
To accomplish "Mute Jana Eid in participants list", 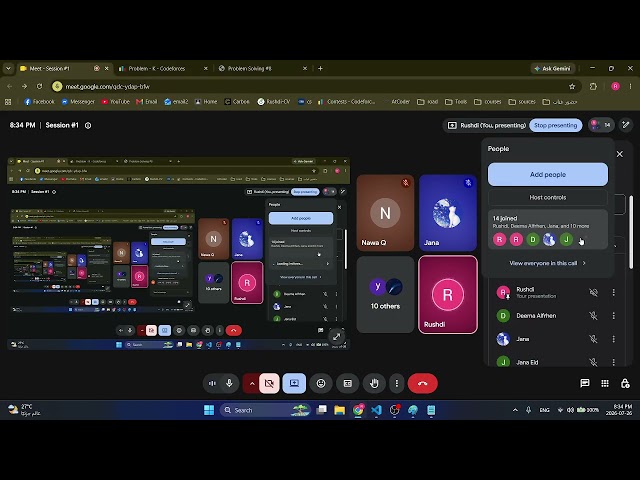I will pos(593,362).
